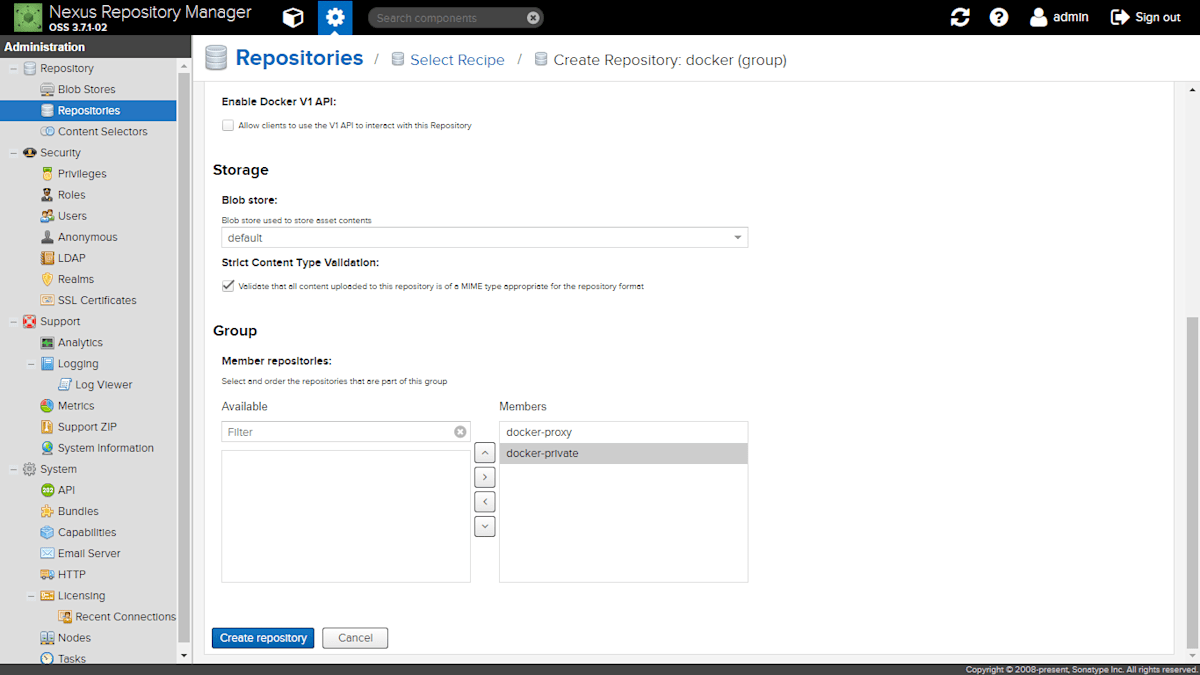Open the admin user account
This screenshot has width=1200, height=675.
[1059, 17]
